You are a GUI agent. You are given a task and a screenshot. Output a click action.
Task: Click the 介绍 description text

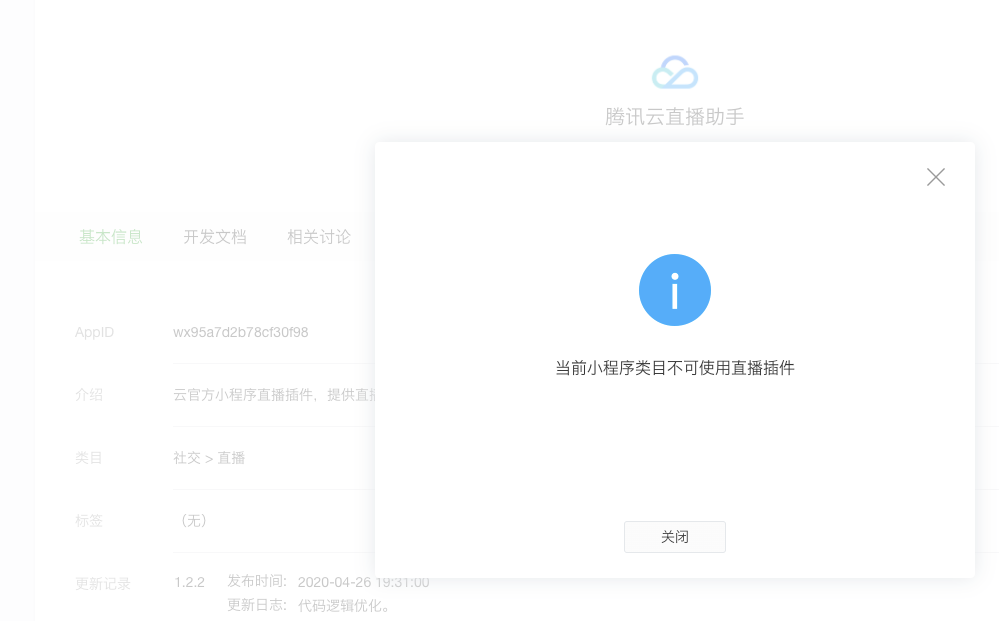pos(274,395)
